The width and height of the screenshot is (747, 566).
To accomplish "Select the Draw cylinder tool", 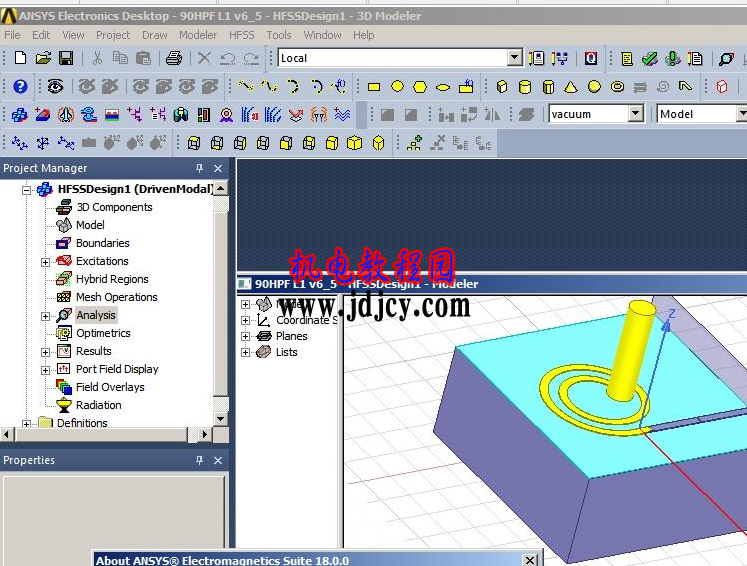I will coord(525,87).
